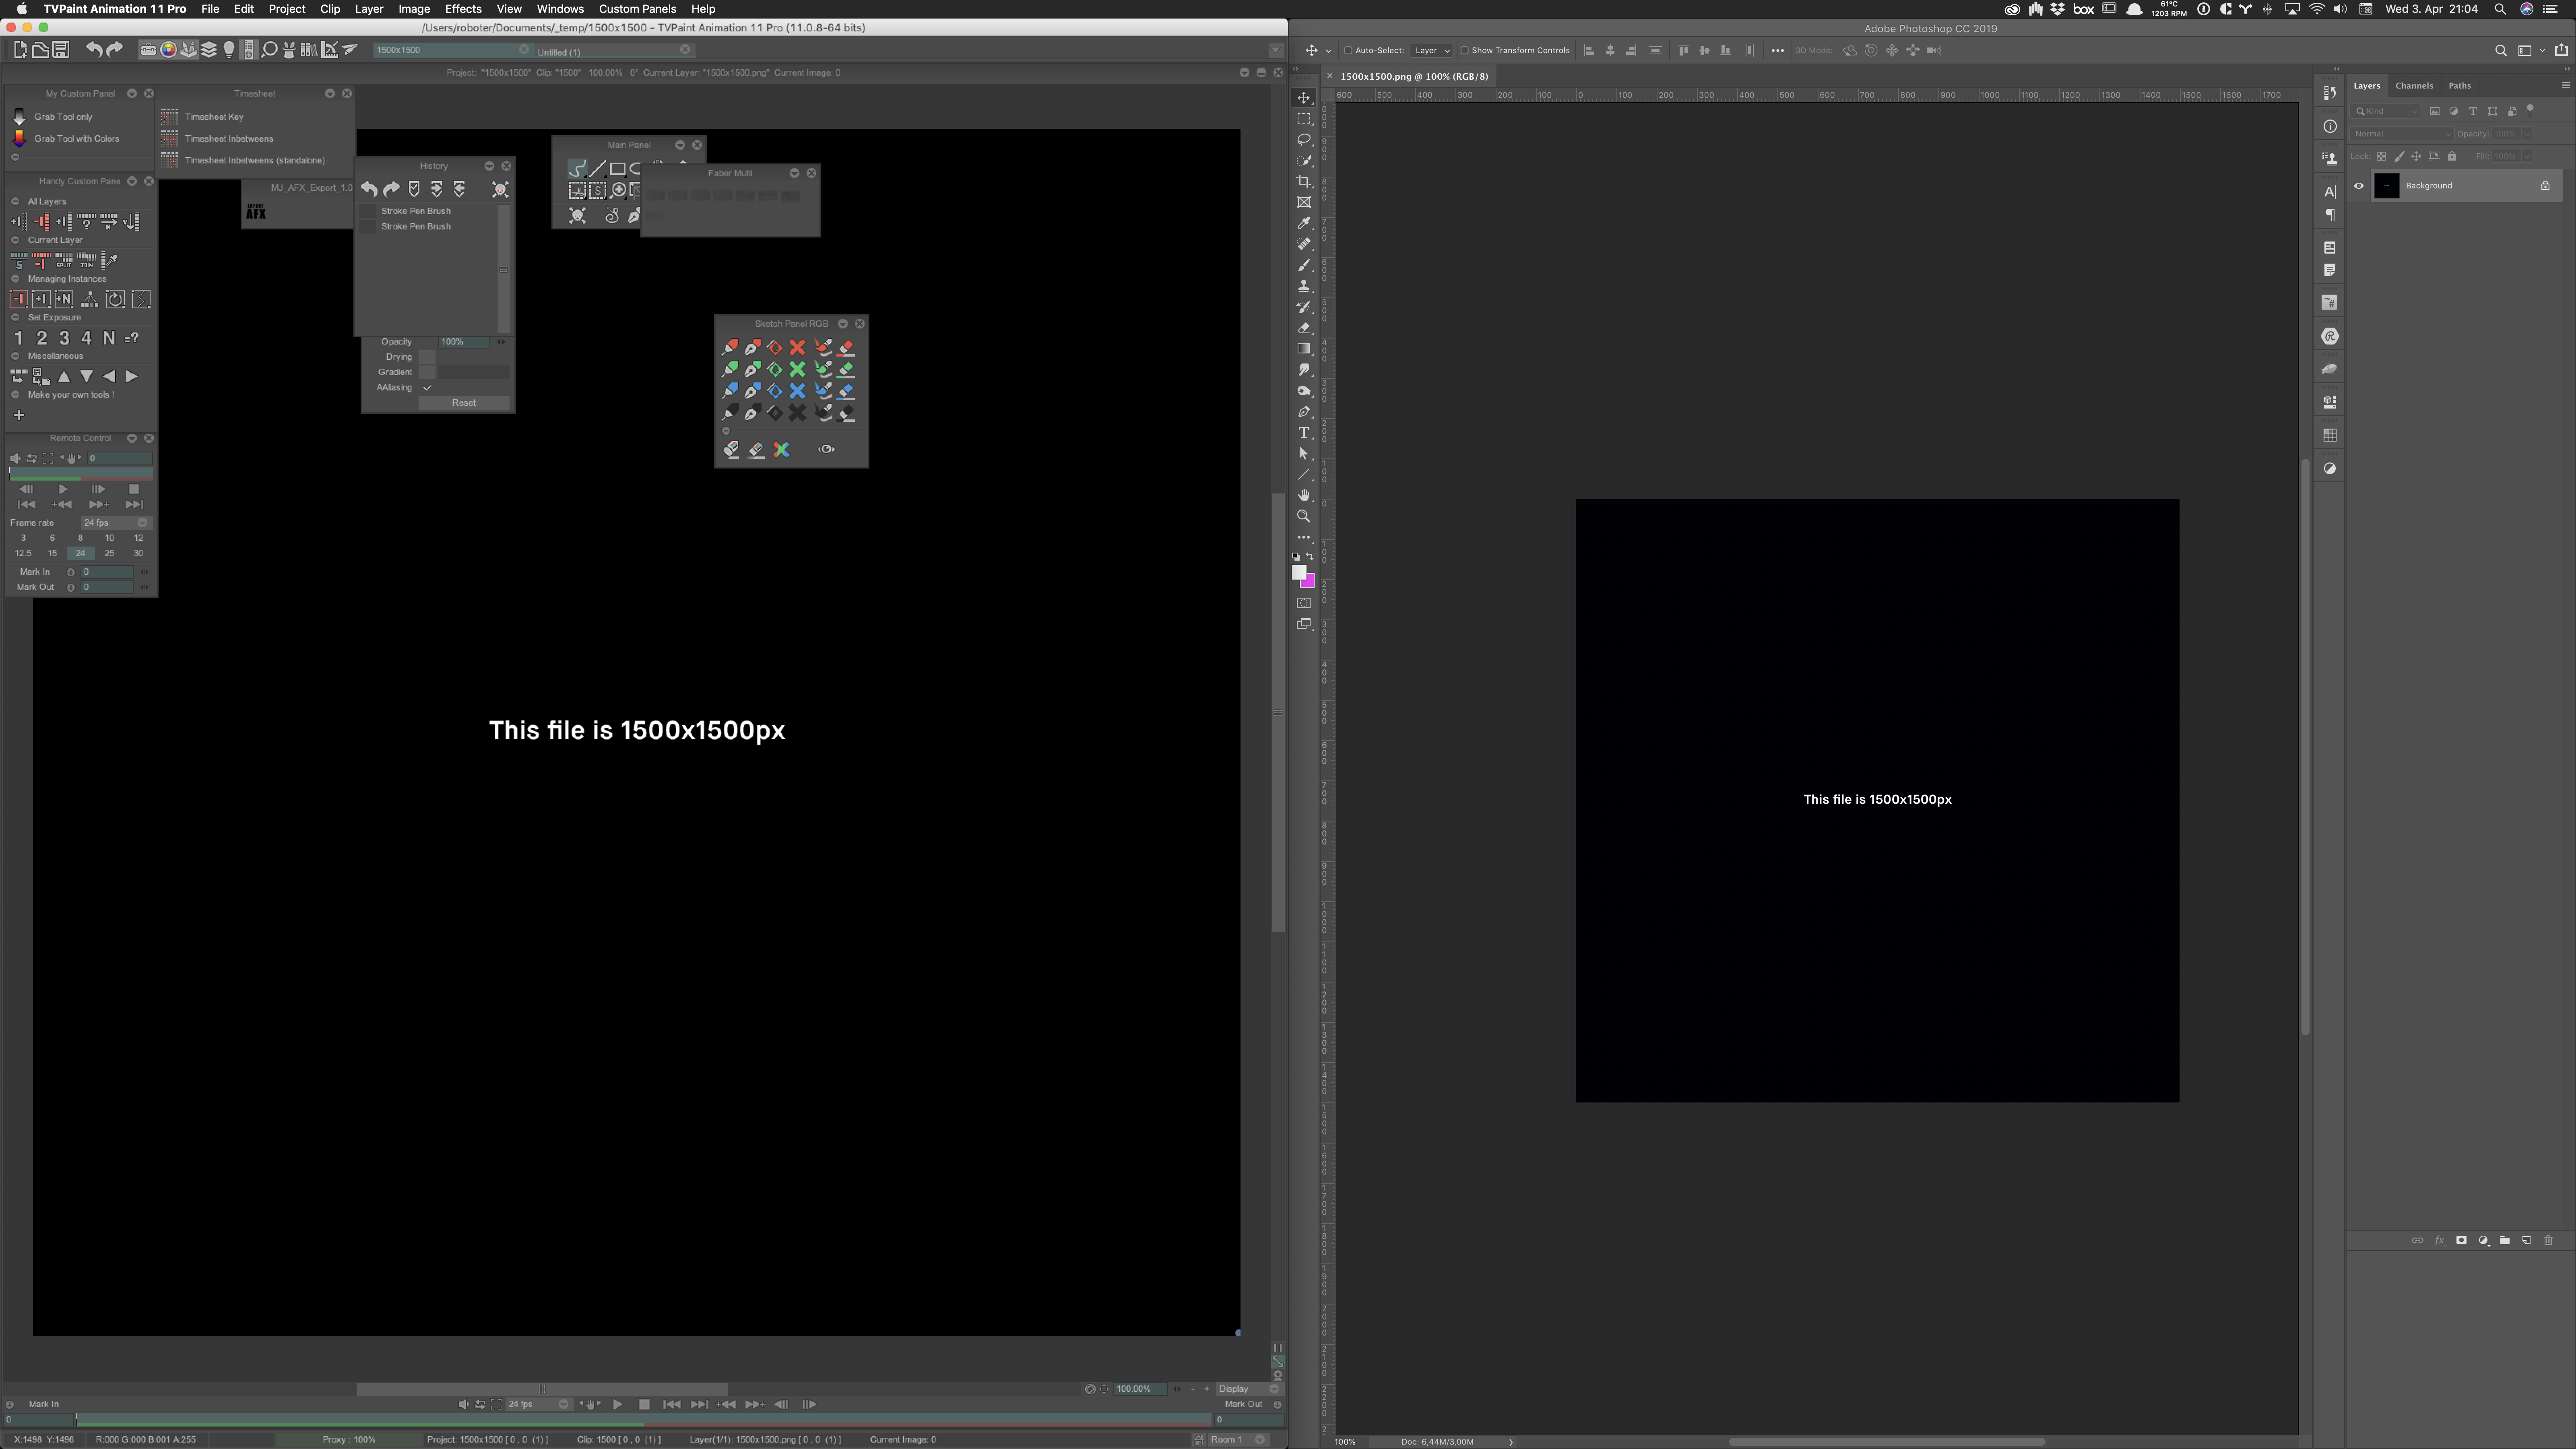The width and height of the screenshot is (2576, 1449).
Task: Select the Hand tool in Photoshop
Action: (1304, 495)
